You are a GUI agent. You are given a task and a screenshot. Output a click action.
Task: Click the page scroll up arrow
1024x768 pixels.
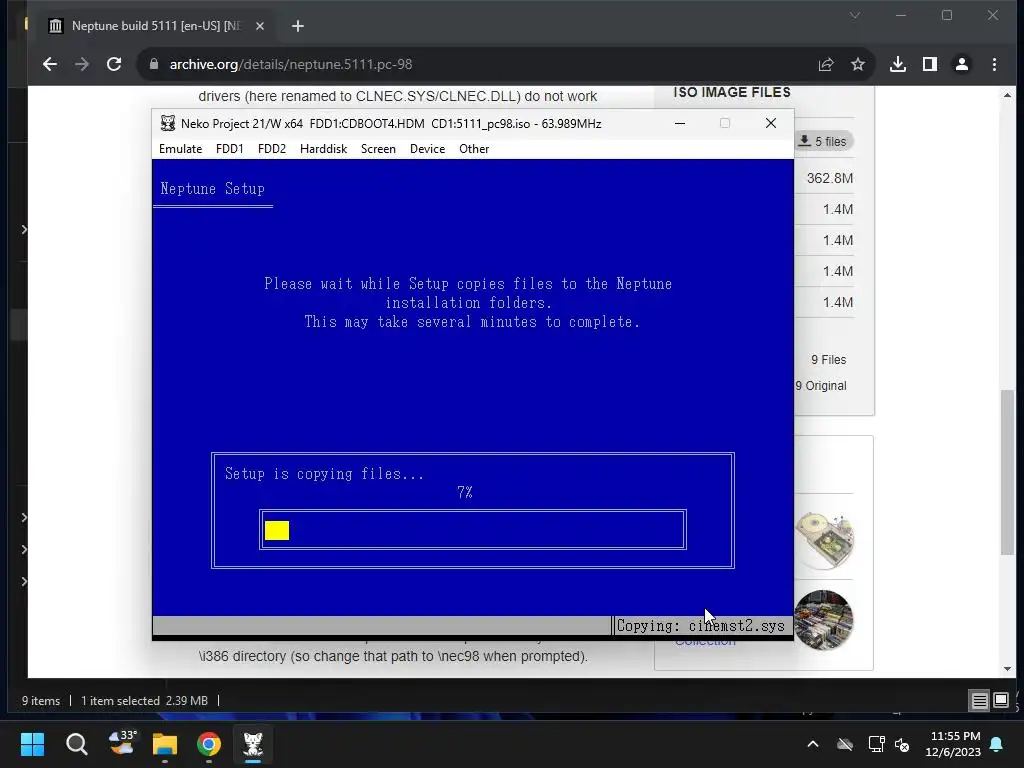click(1008, 95)
